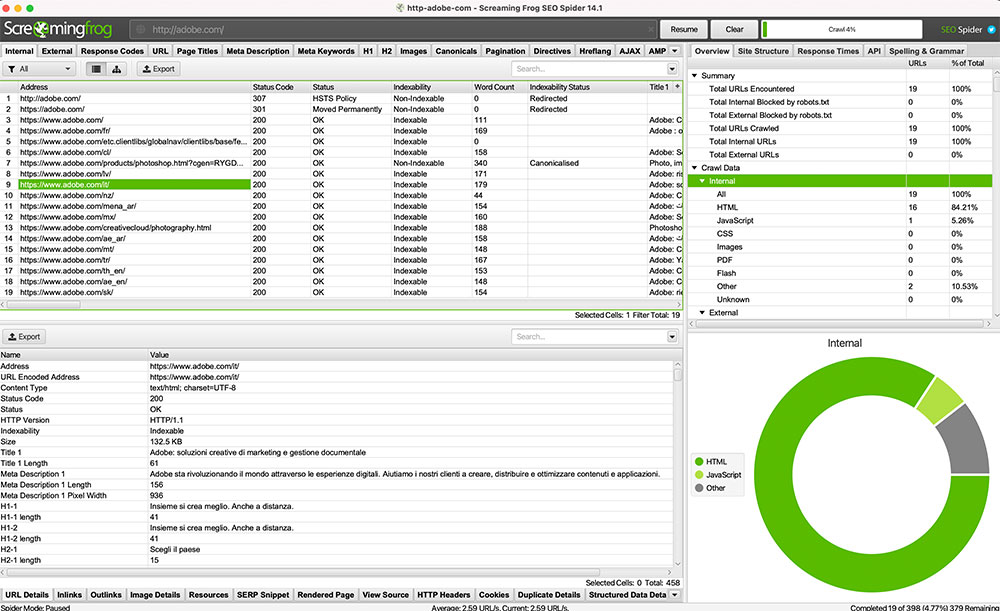Open the All filter dropdown
This screenshot has width=1000, height=611.
coord(40,69)
